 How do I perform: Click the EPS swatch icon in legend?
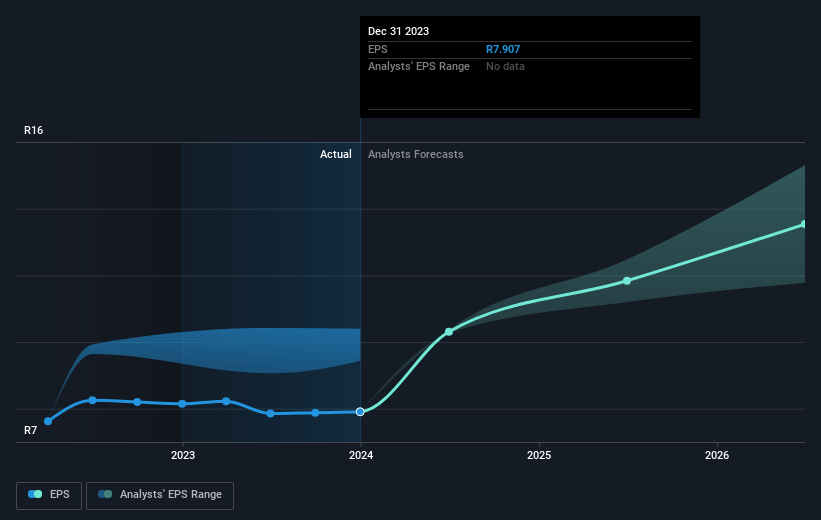35,494
